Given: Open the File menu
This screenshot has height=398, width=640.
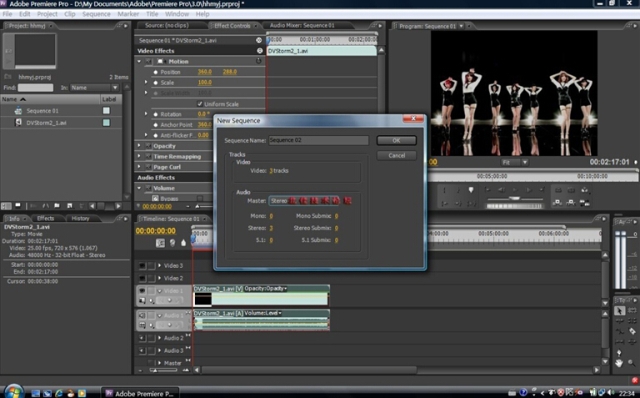Looking at the screenshot, I should (7, 14).
